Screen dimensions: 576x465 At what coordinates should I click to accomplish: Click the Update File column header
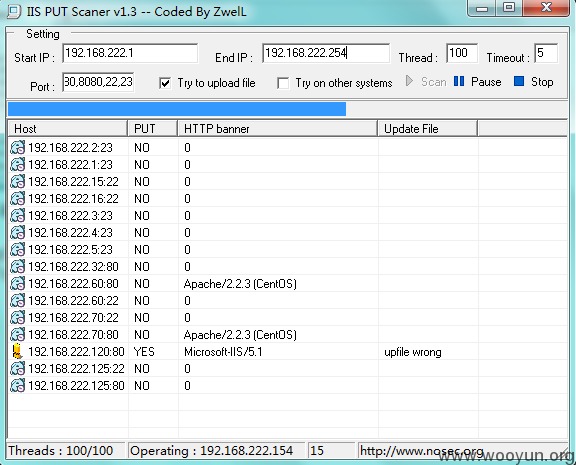(428, 129)
